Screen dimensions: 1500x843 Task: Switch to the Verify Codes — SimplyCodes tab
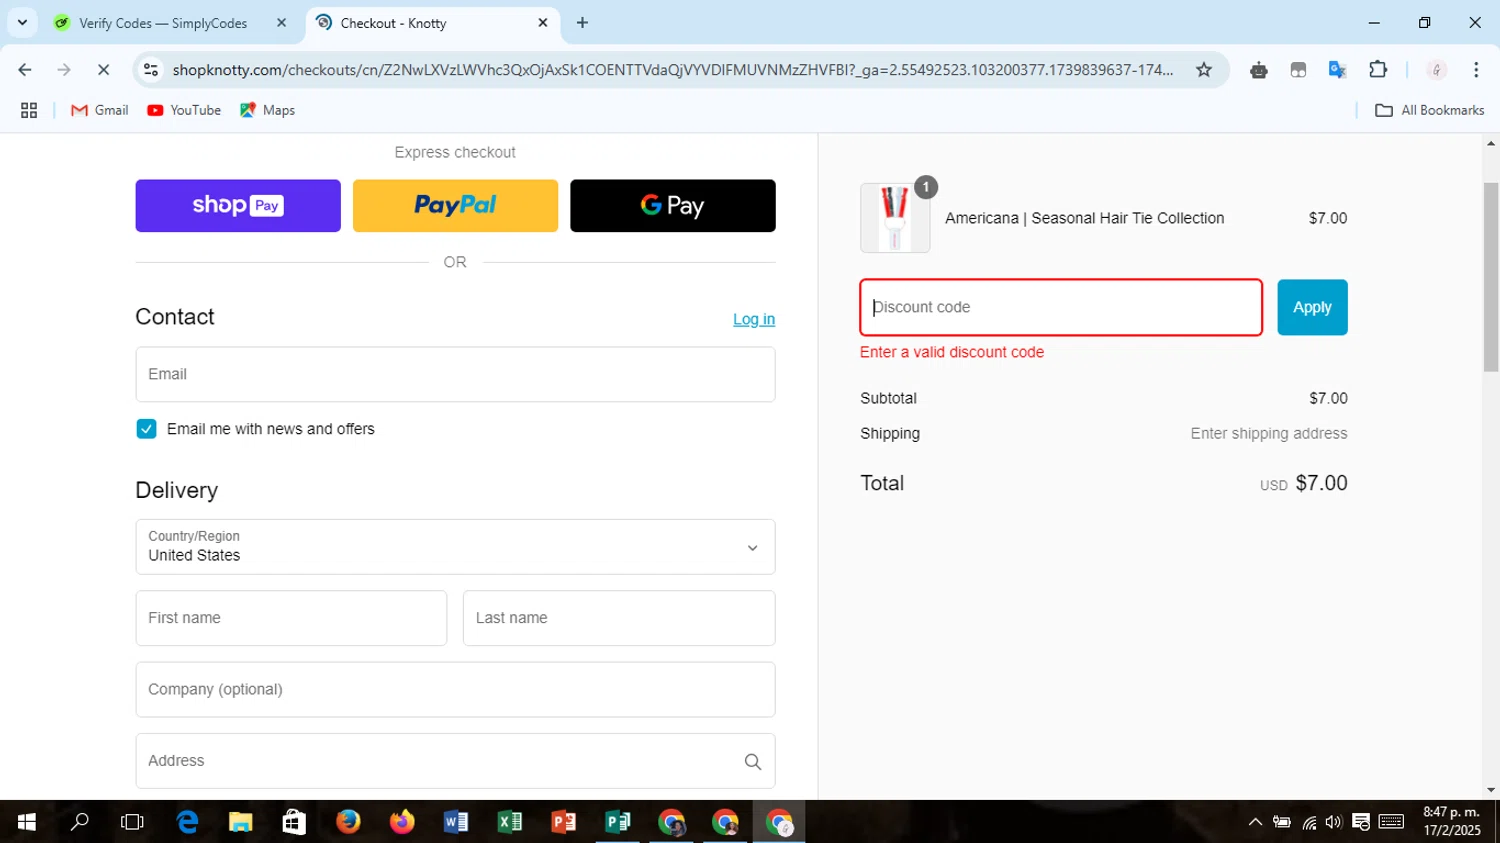coord(163,23)
